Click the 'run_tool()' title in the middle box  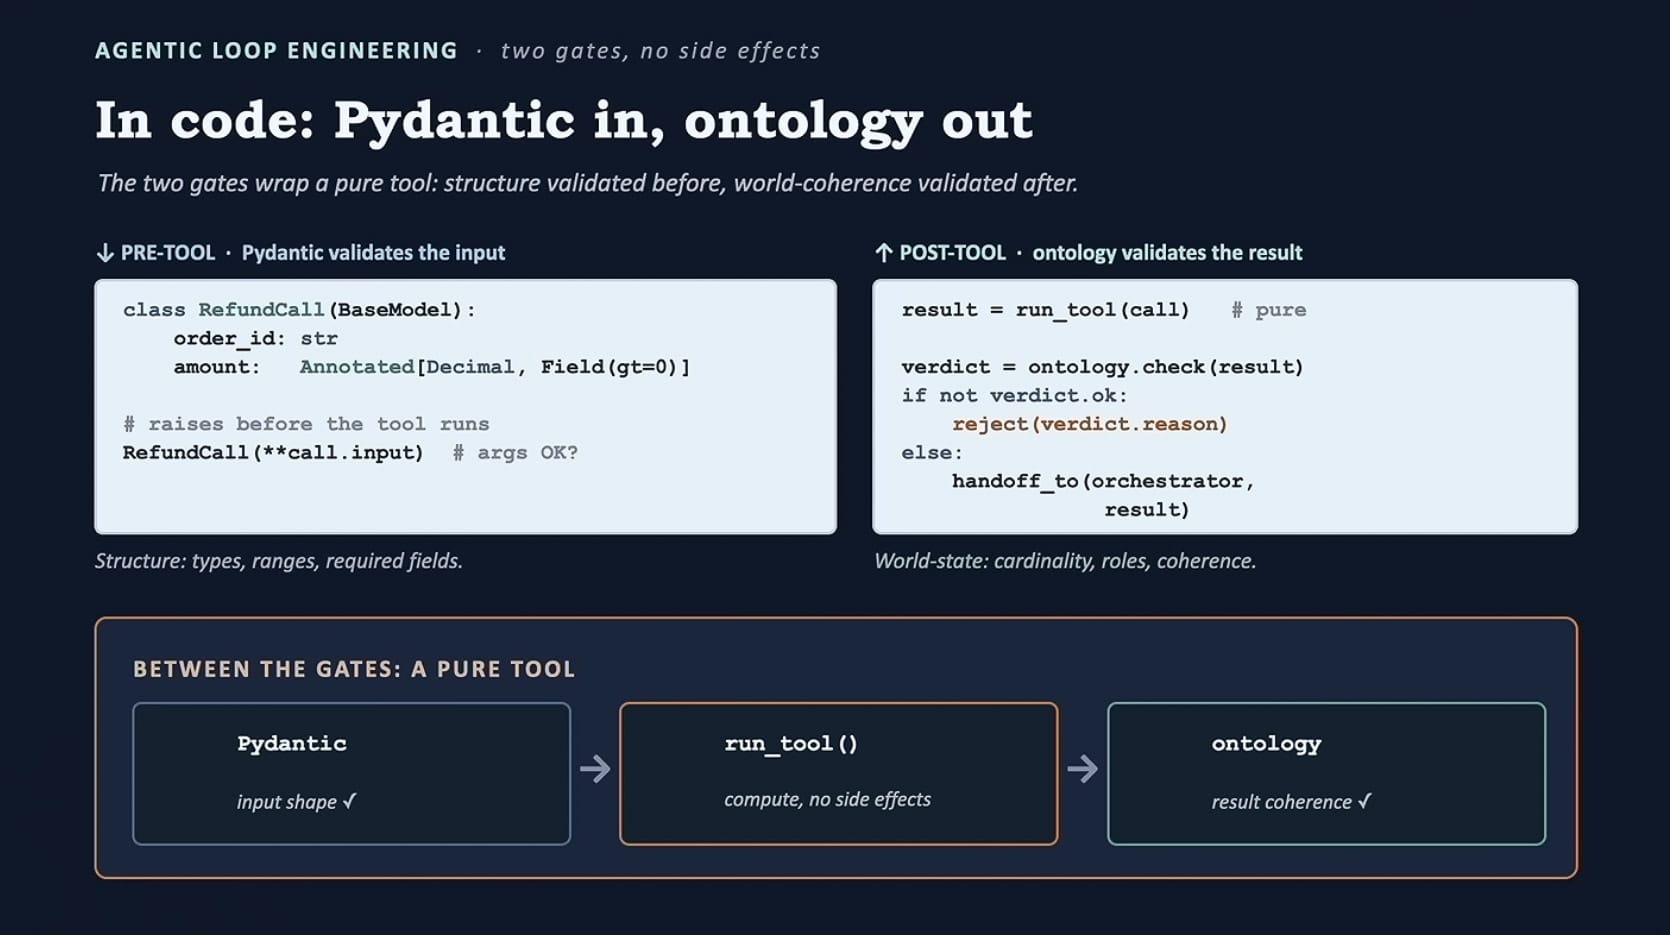click(791, 744)
